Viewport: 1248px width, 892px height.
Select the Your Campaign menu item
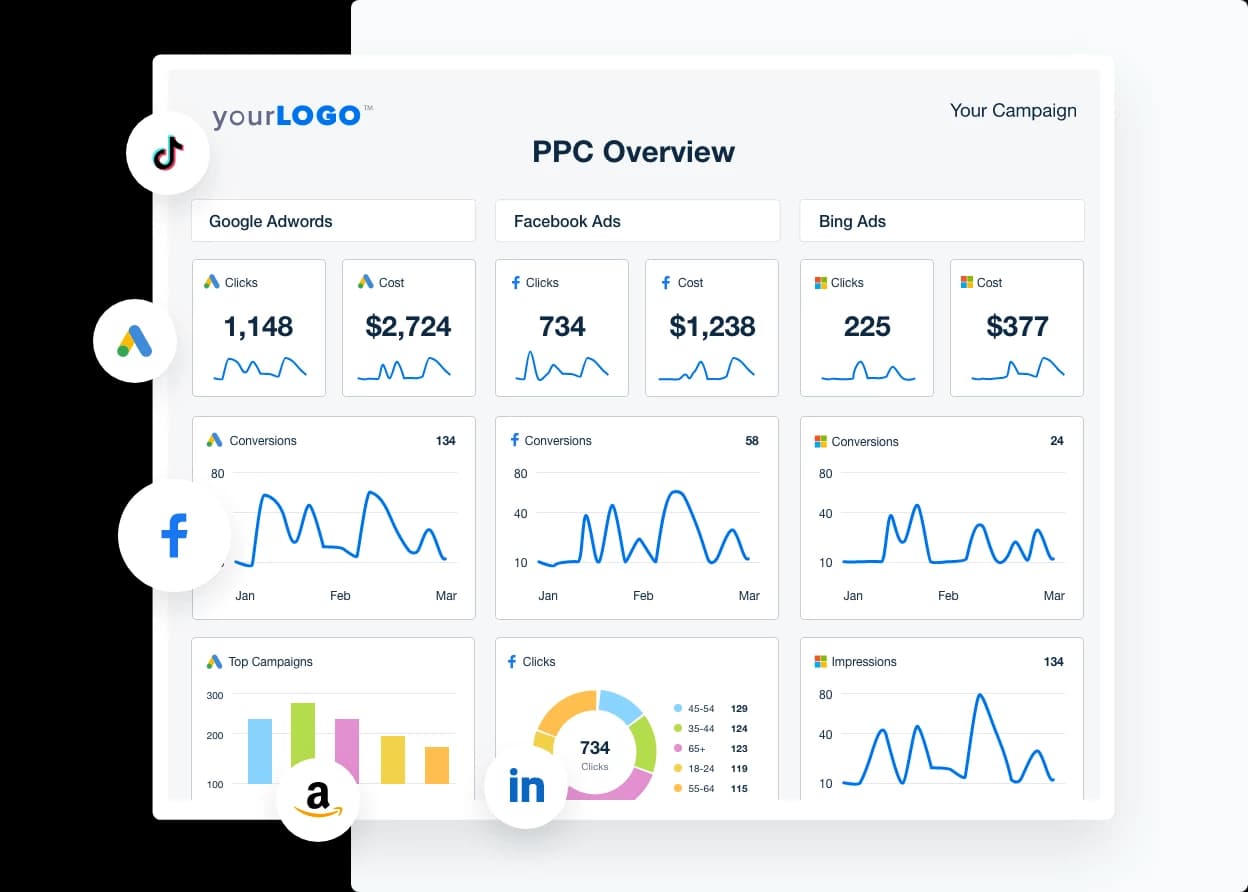1013,110
